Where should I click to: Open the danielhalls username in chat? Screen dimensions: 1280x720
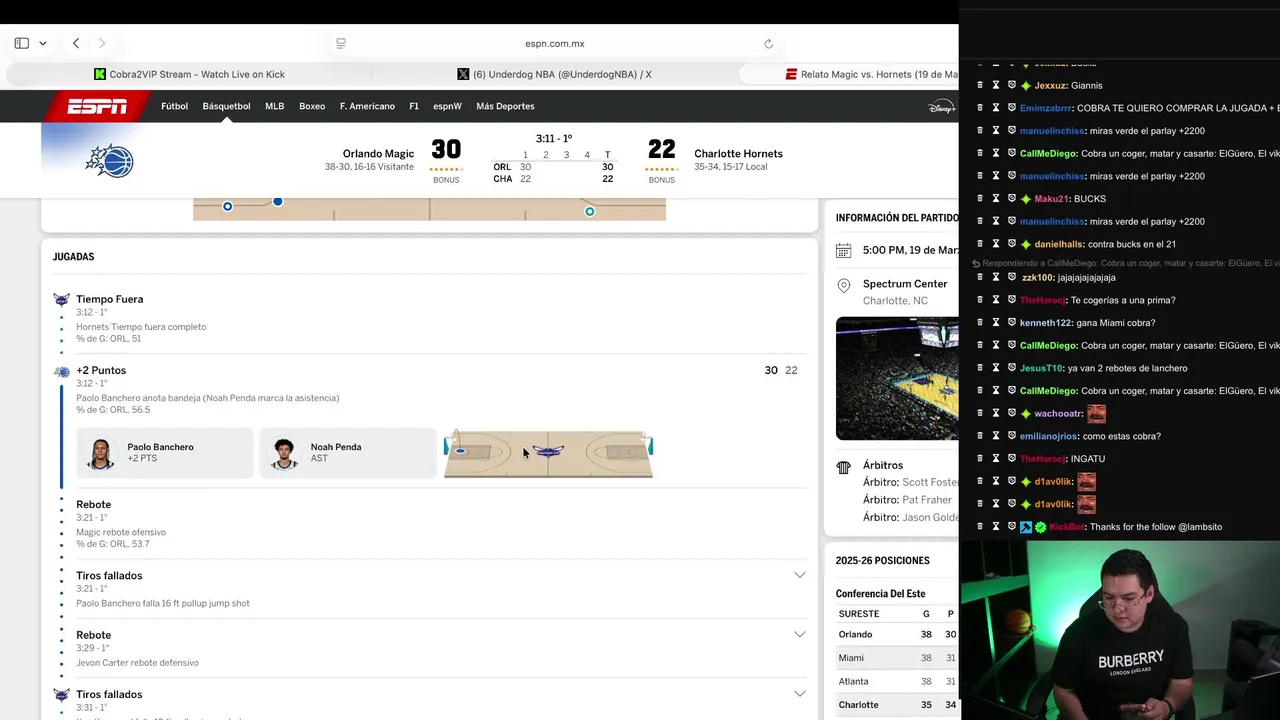[x=1059, y=244]
